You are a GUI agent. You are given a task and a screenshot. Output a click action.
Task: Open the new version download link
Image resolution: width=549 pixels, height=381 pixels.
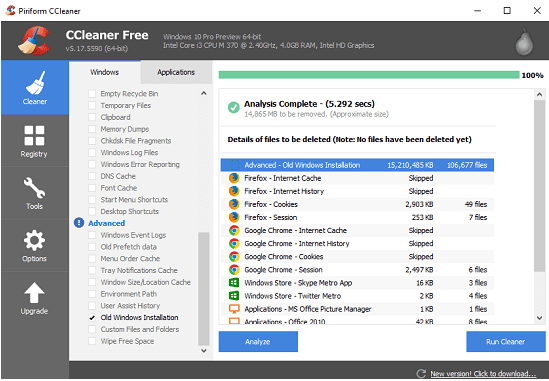[x=483, y=374]
